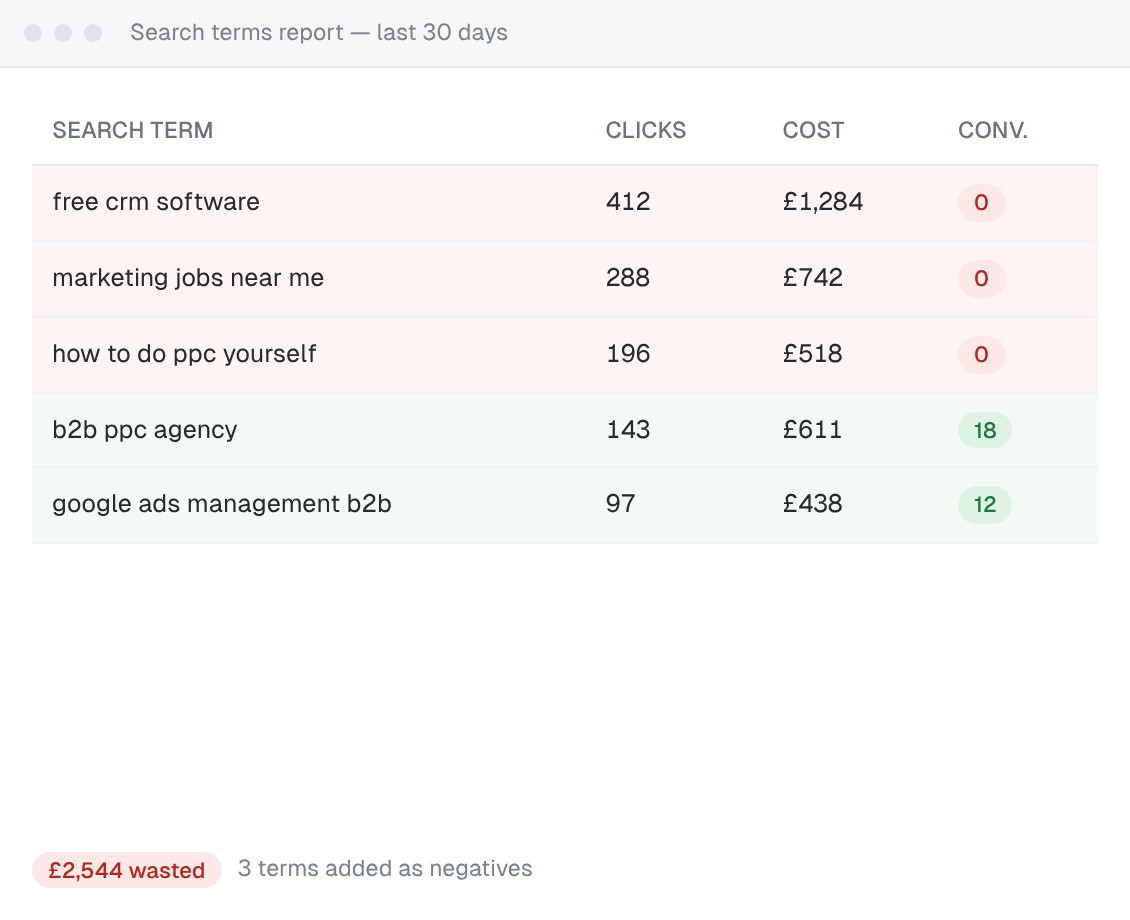Screen dimensions: 1130x920
Task: Click the 0 badge for marketing jobs near me
Action: tap(982, 279)
